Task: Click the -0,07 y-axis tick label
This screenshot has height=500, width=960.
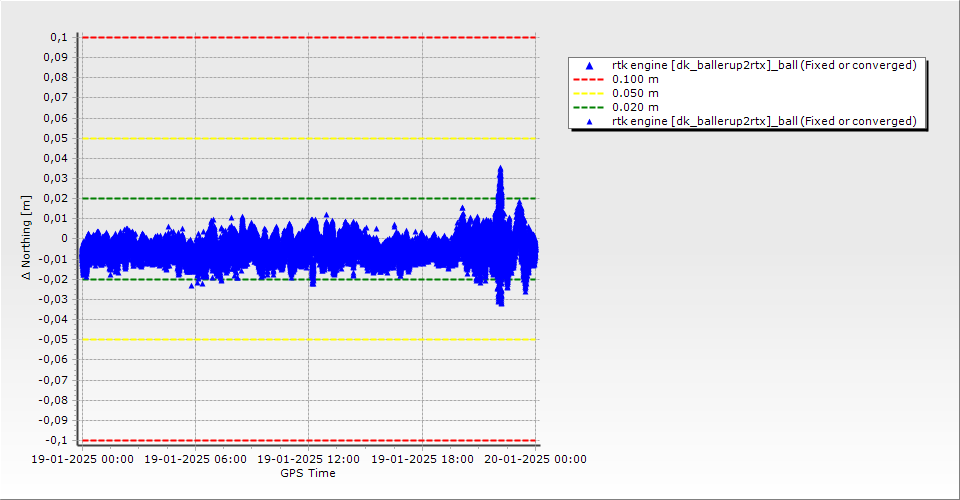Action: 53,380
